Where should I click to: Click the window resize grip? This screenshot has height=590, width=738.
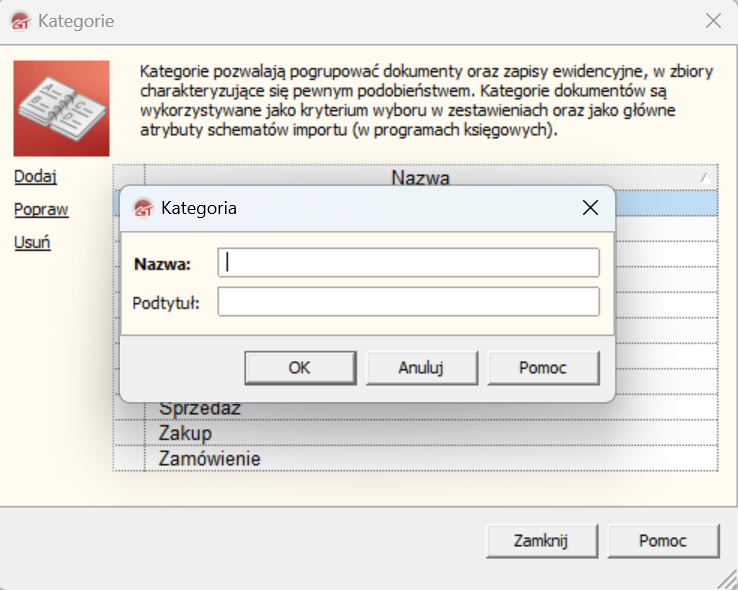tap(728, 580)
